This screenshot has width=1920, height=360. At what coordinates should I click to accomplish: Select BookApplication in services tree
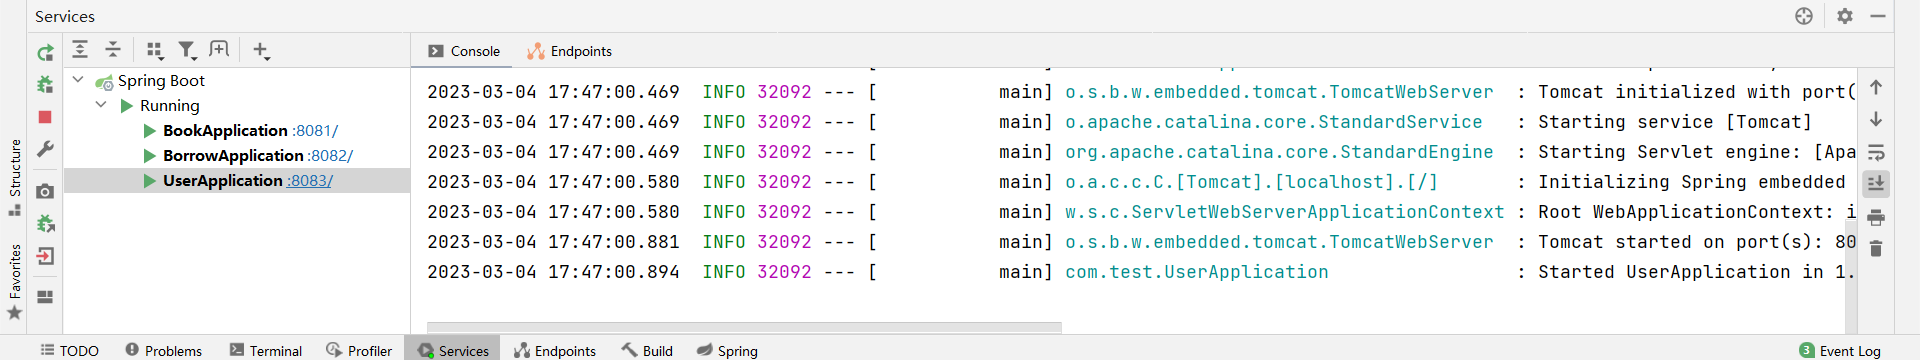[225, 131]
